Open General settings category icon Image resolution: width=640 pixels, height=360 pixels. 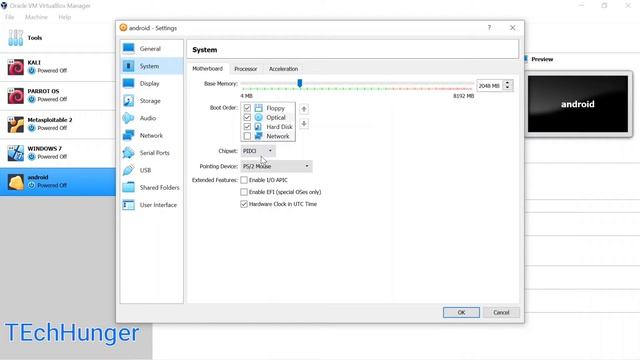[129, 48]
